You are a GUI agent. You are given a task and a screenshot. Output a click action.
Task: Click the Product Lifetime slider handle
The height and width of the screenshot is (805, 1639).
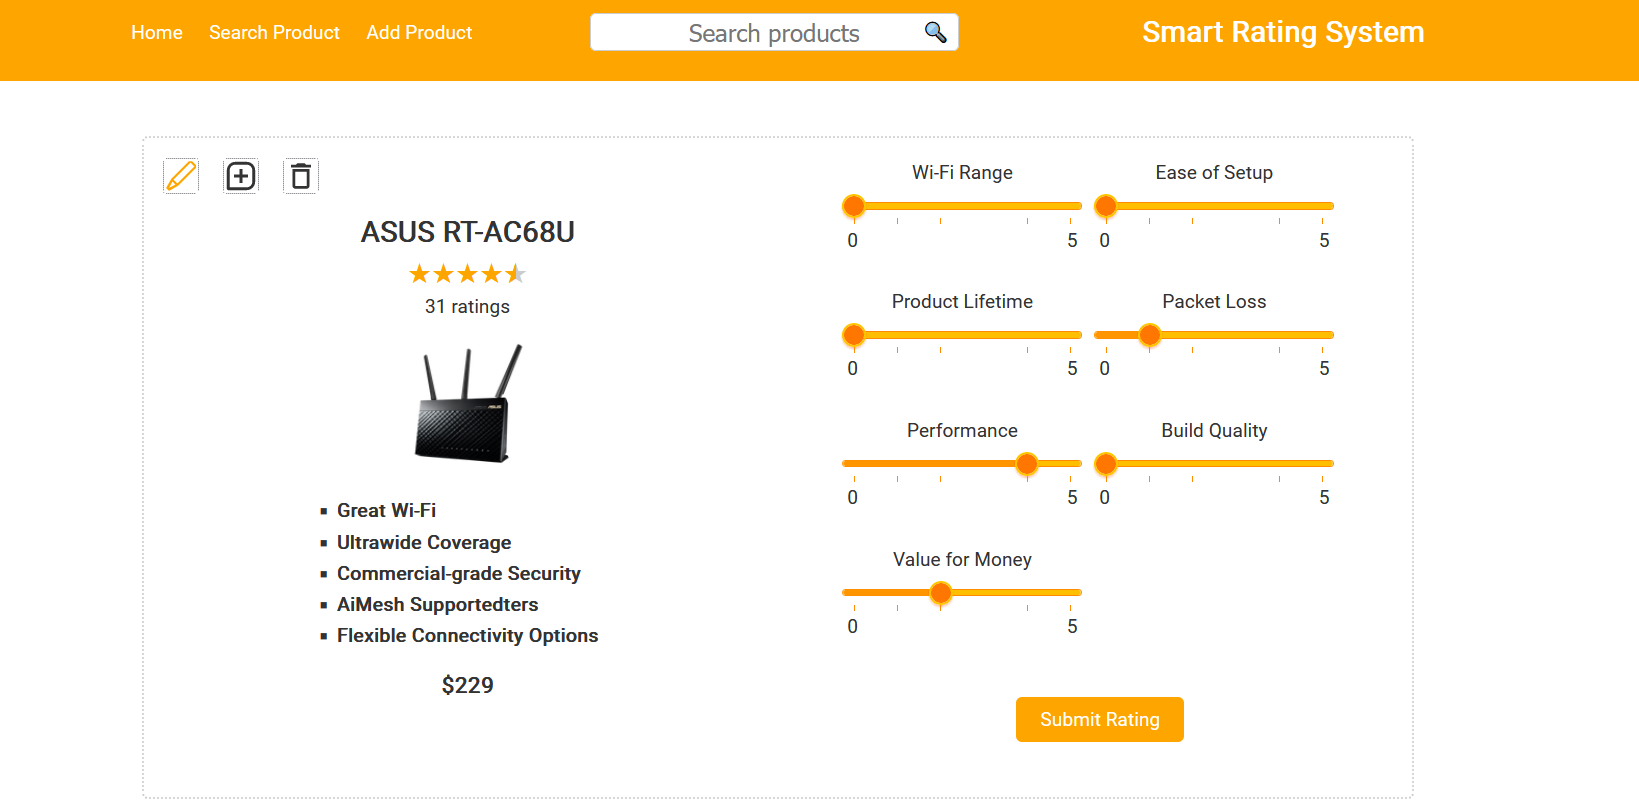(854, 335)
